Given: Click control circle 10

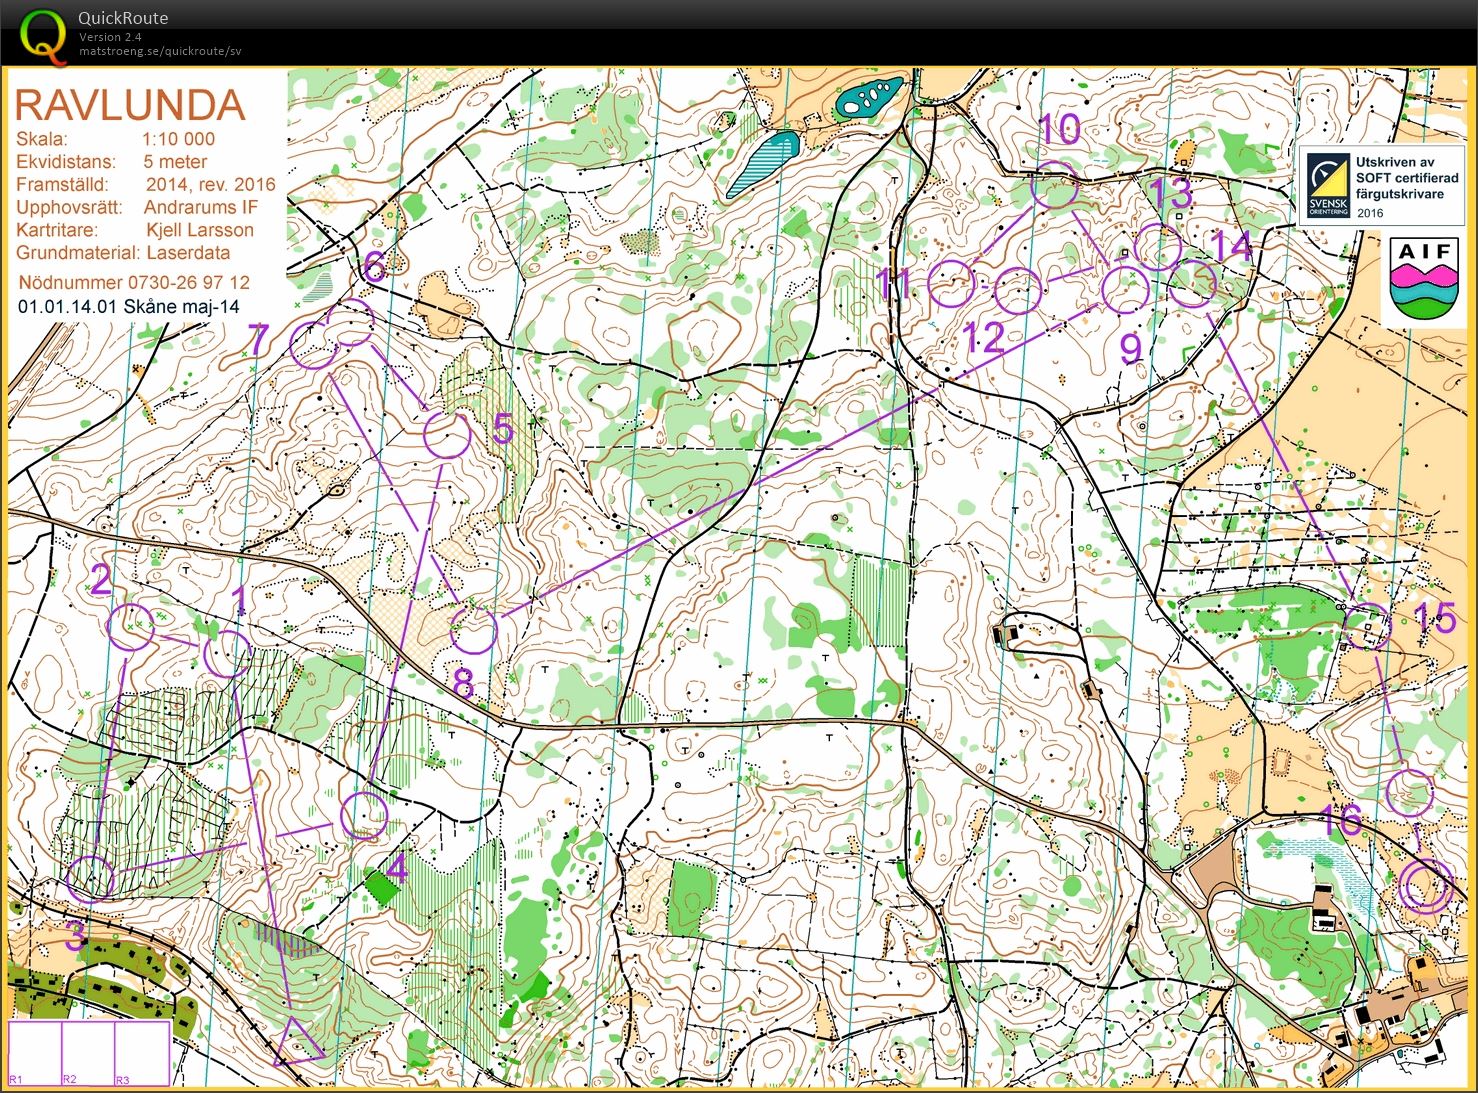Looking at the screenshot, I should 1054,184.
